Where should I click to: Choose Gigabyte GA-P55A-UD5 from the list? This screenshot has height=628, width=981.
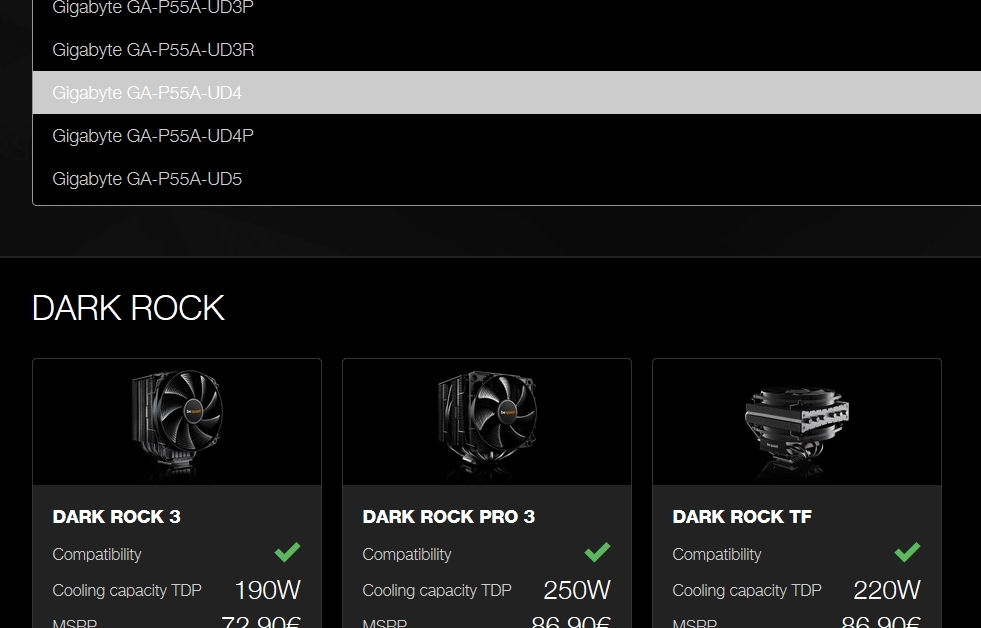[507, 179]
